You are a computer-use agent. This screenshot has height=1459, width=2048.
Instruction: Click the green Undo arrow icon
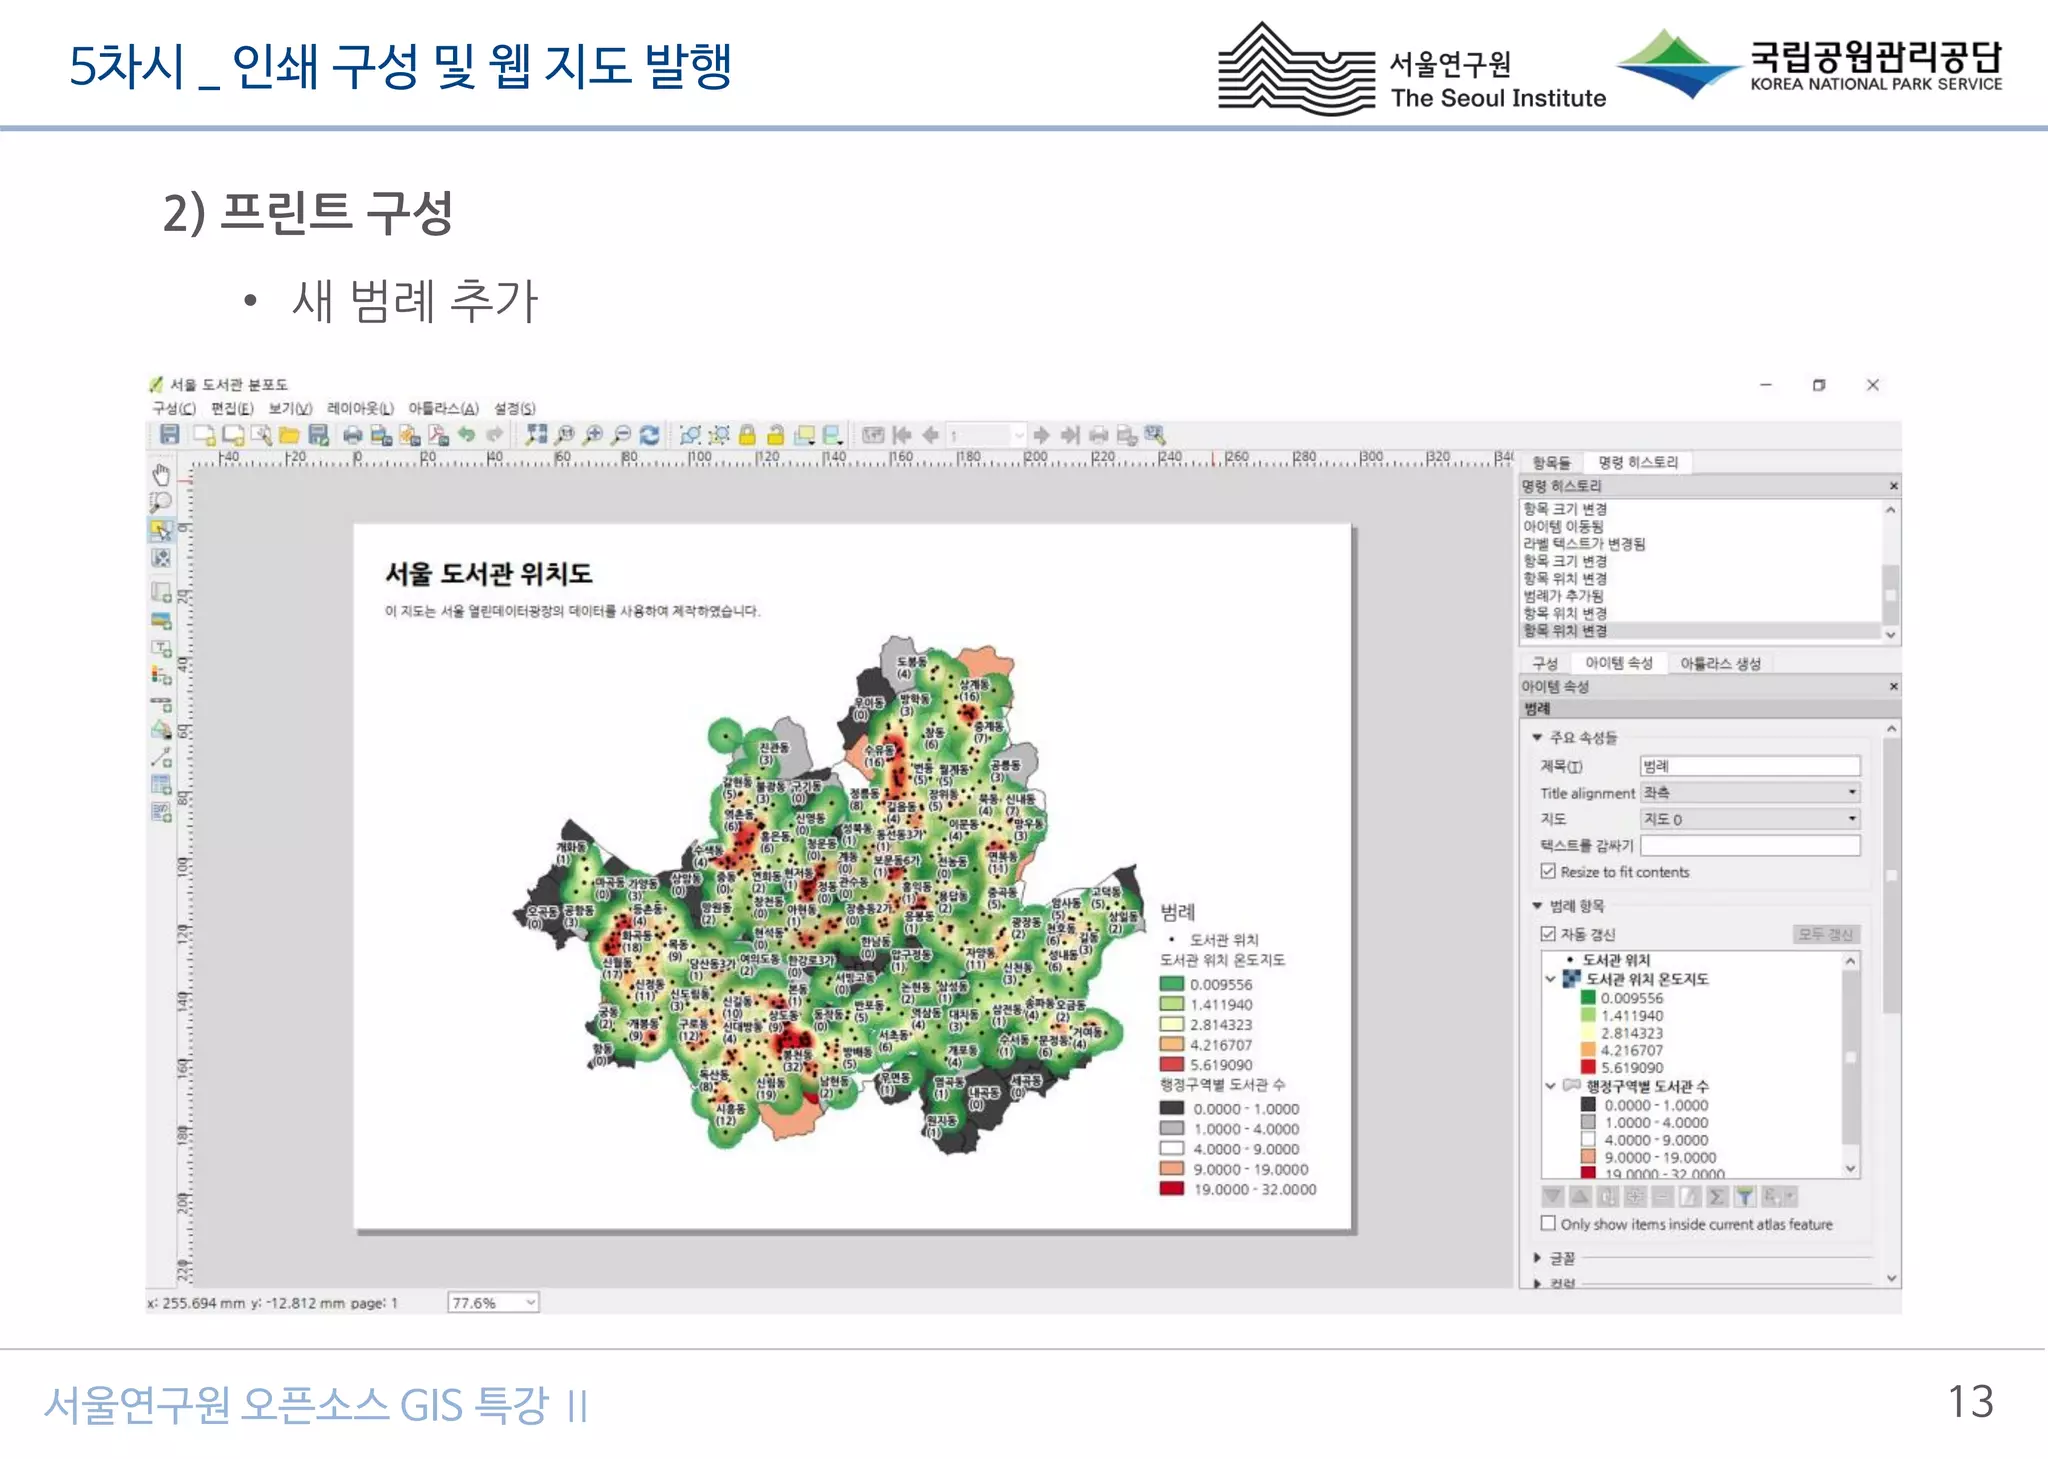coord(466,435)
